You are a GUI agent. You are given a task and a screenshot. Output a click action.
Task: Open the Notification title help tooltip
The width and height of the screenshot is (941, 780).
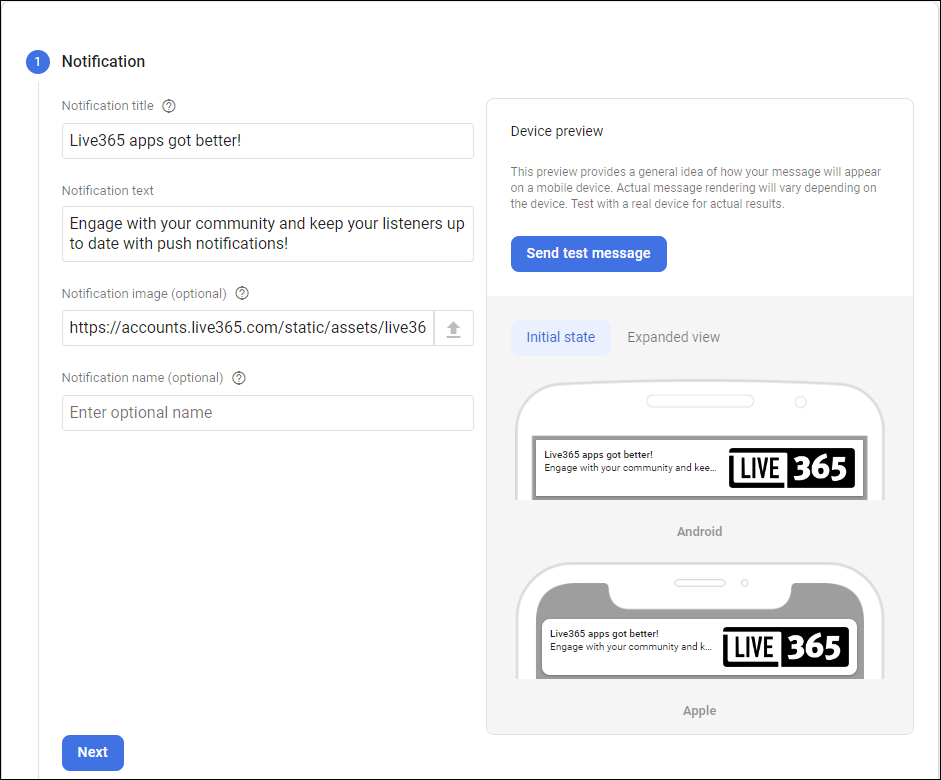coord(168,105)
